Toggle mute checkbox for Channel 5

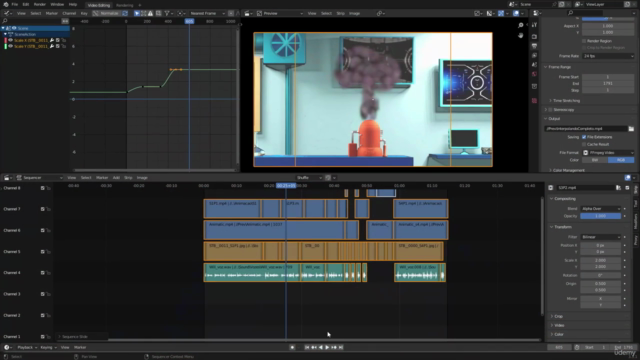tap(42, 251)
